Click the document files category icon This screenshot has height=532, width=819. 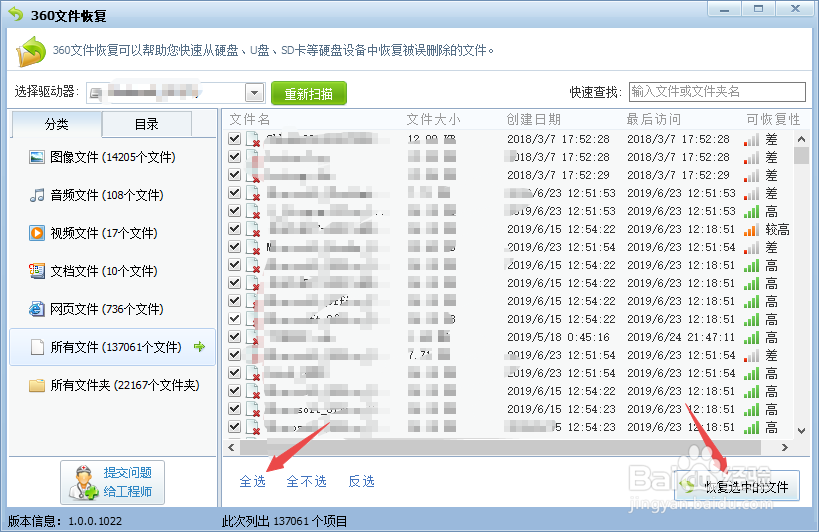37,271
